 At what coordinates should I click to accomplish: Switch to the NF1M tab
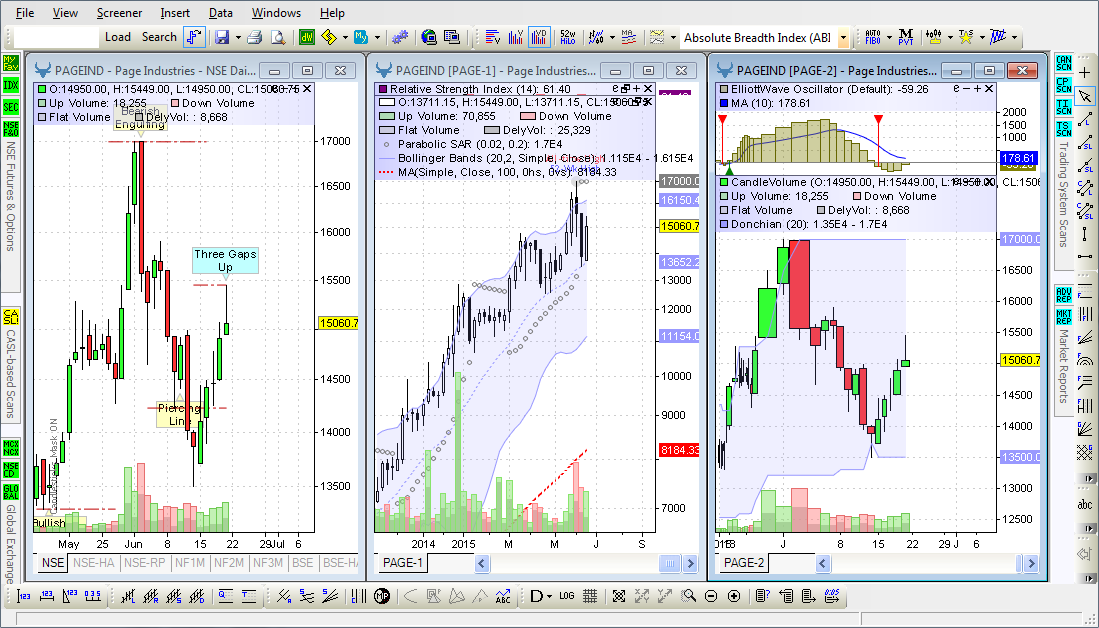click(x=190, y=562)
